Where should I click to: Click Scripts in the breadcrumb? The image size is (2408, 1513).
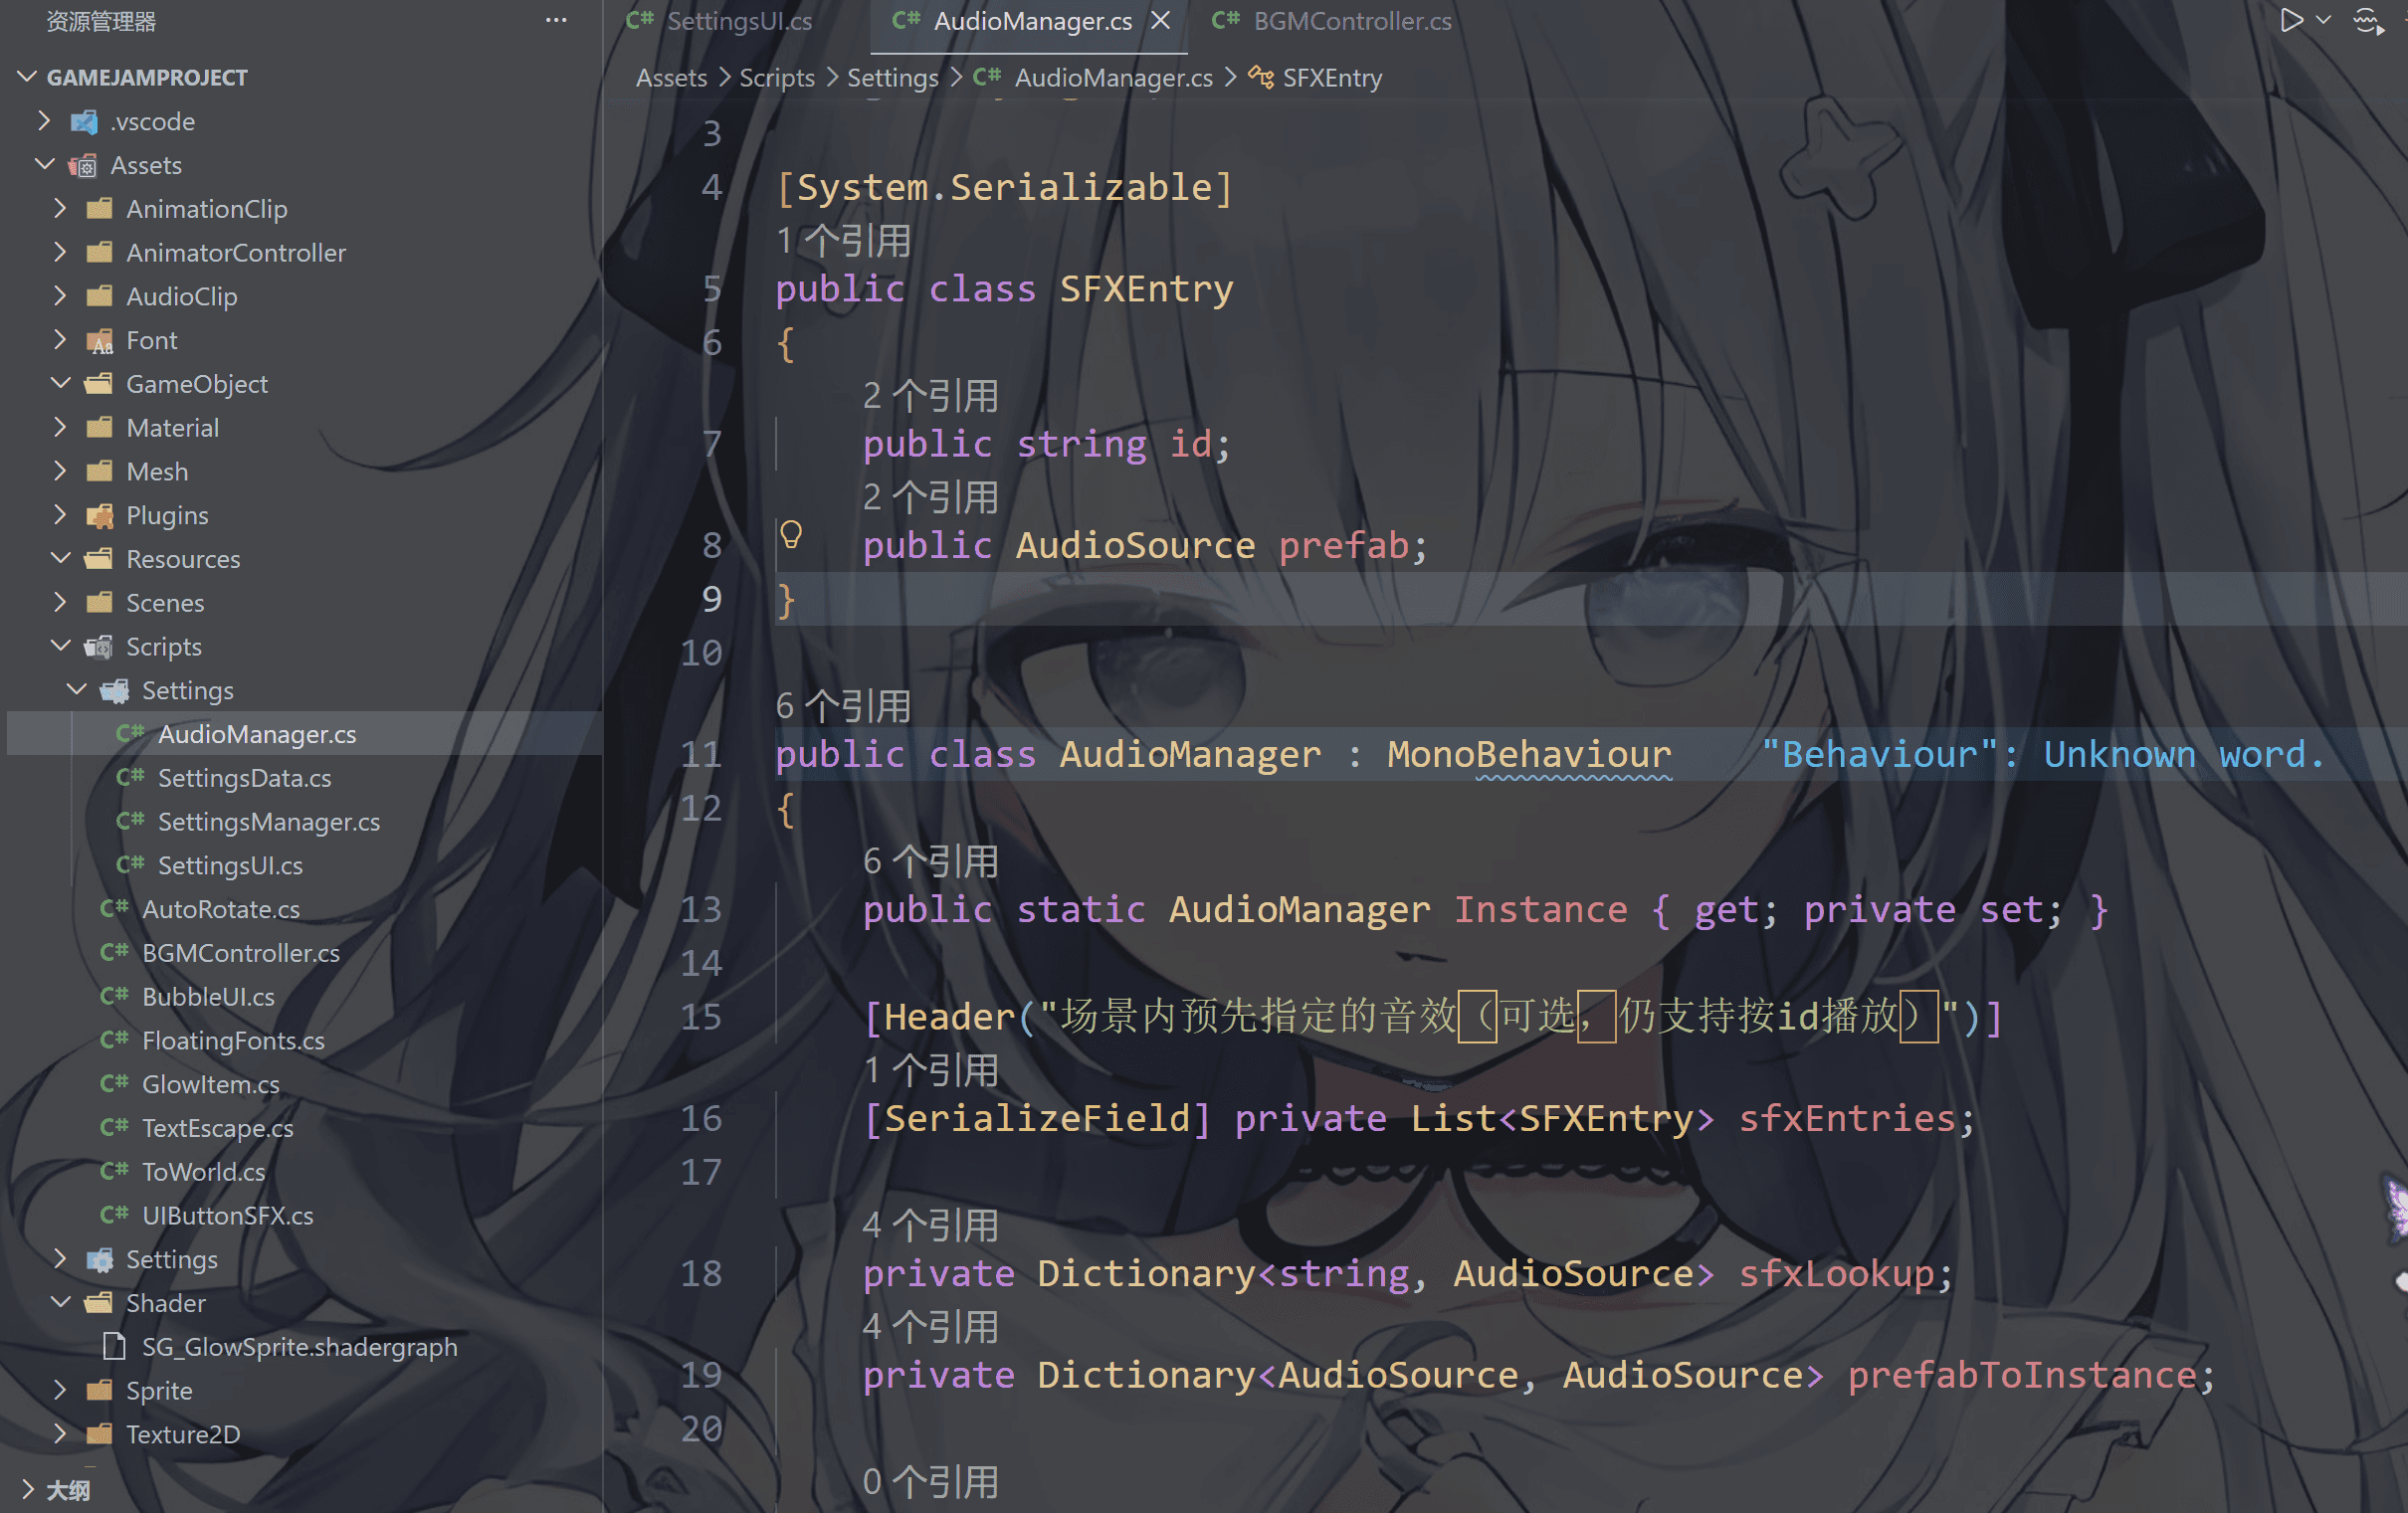tap(776, 78)
